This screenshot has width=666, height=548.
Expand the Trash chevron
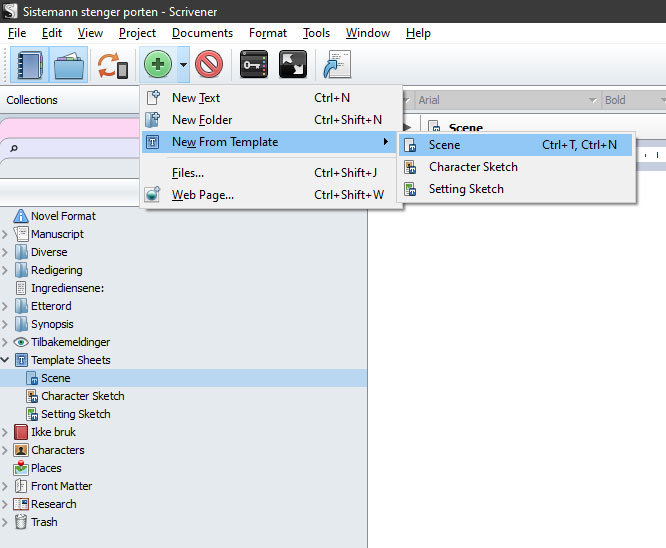pyautogui.click(x=5, y=522)
